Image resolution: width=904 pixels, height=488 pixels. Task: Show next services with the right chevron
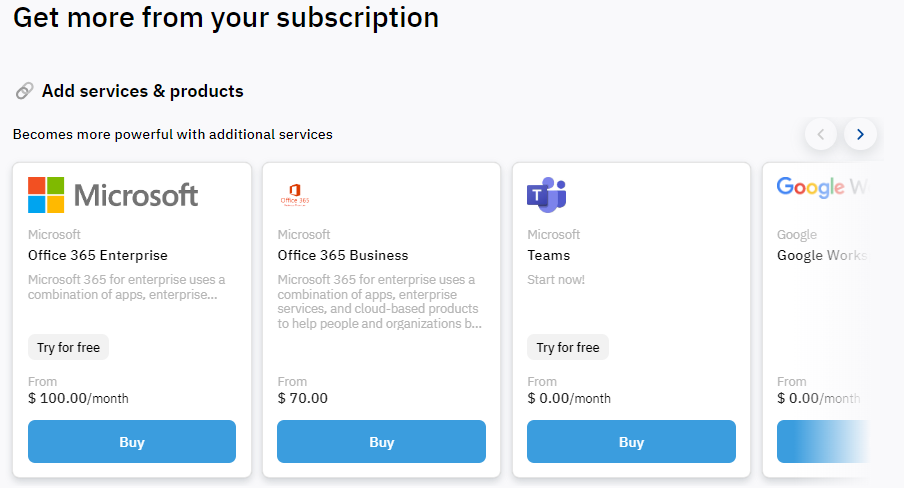(x=860, y=134)
